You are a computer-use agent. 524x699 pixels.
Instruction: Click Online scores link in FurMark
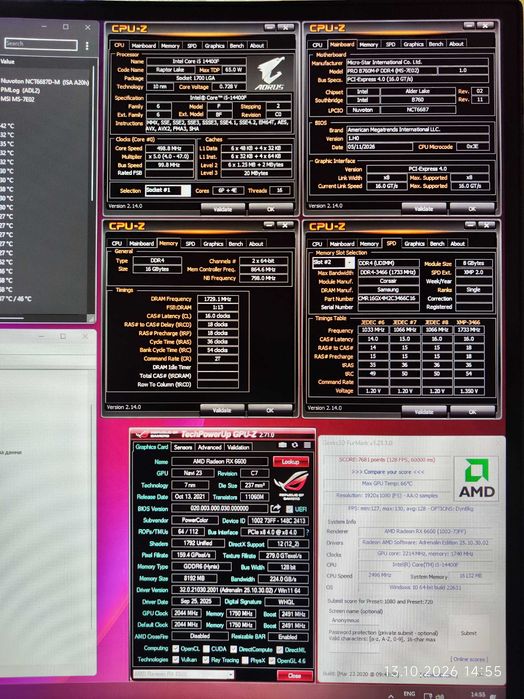(469, 659)
